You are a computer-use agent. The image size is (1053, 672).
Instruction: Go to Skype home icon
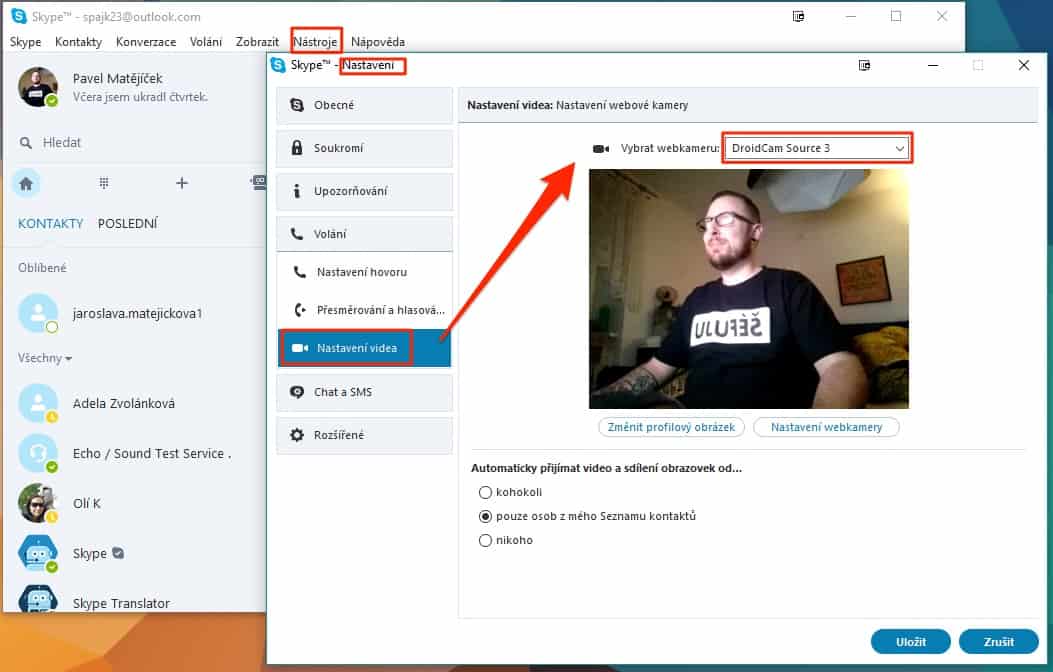[x=26, y=183]
